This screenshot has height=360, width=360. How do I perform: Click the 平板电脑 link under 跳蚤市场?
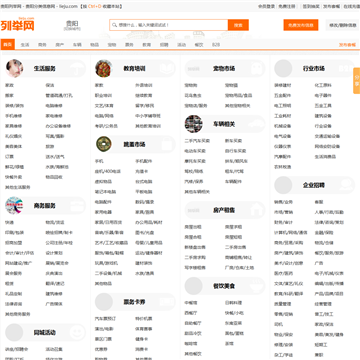144,192
